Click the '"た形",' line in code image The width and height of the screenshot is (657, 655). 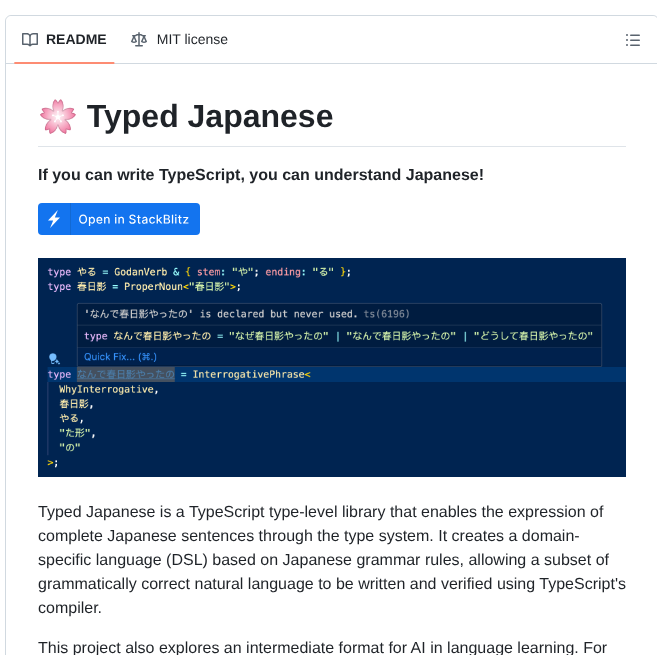click(x=77, y=433)
